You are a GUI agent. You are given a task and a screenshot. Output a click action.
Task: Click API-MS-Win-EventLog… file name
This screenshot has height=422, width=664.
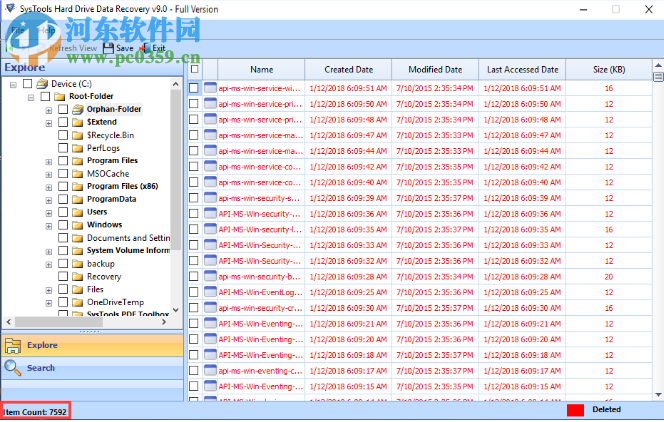pyautogui.click(x=260, y=292)
